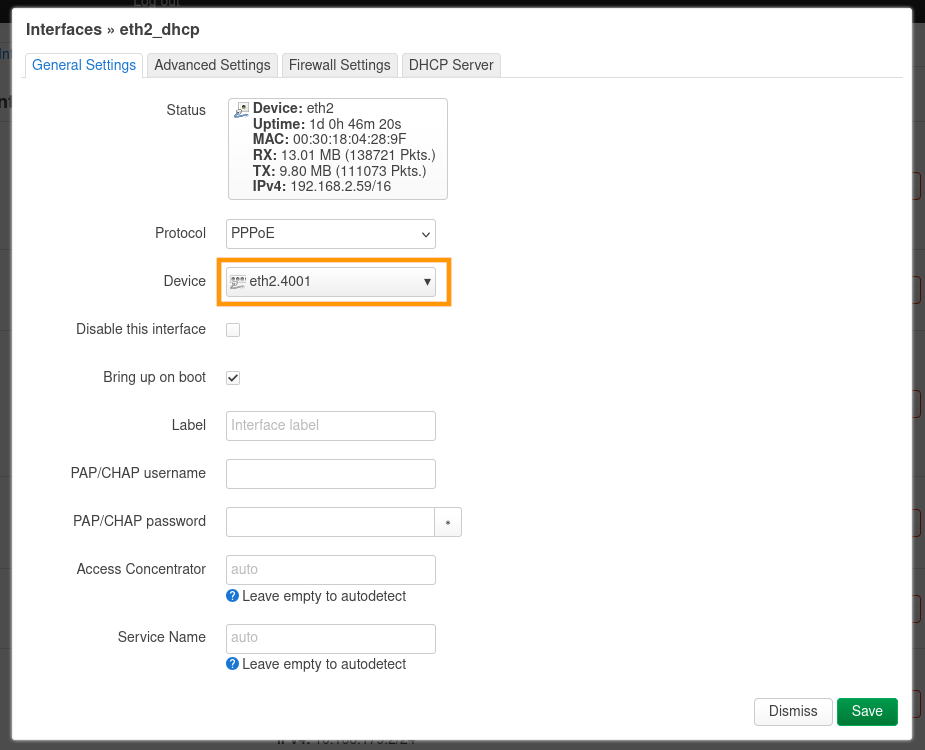Image resolution: width=925 pixels, height=750 pixels.
Task: Click the Status information box
Action: click(338, 149)
